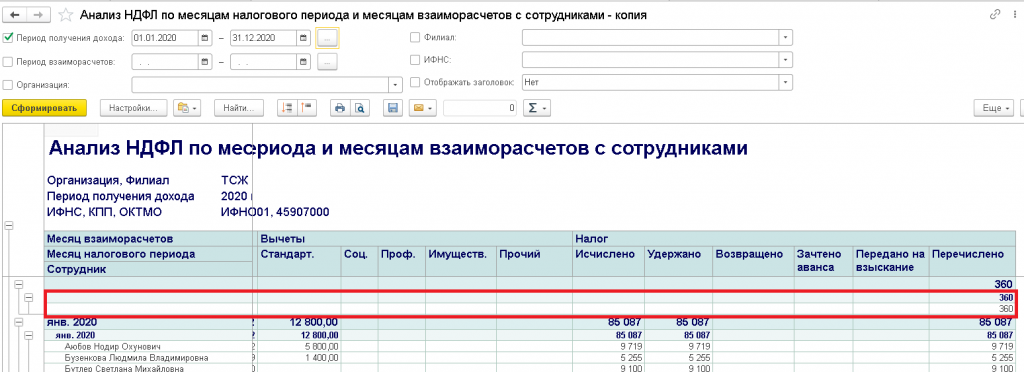Choose standard period for income period (ellipsis)
The image size is (1024, 372).
[x=327, y=39]
